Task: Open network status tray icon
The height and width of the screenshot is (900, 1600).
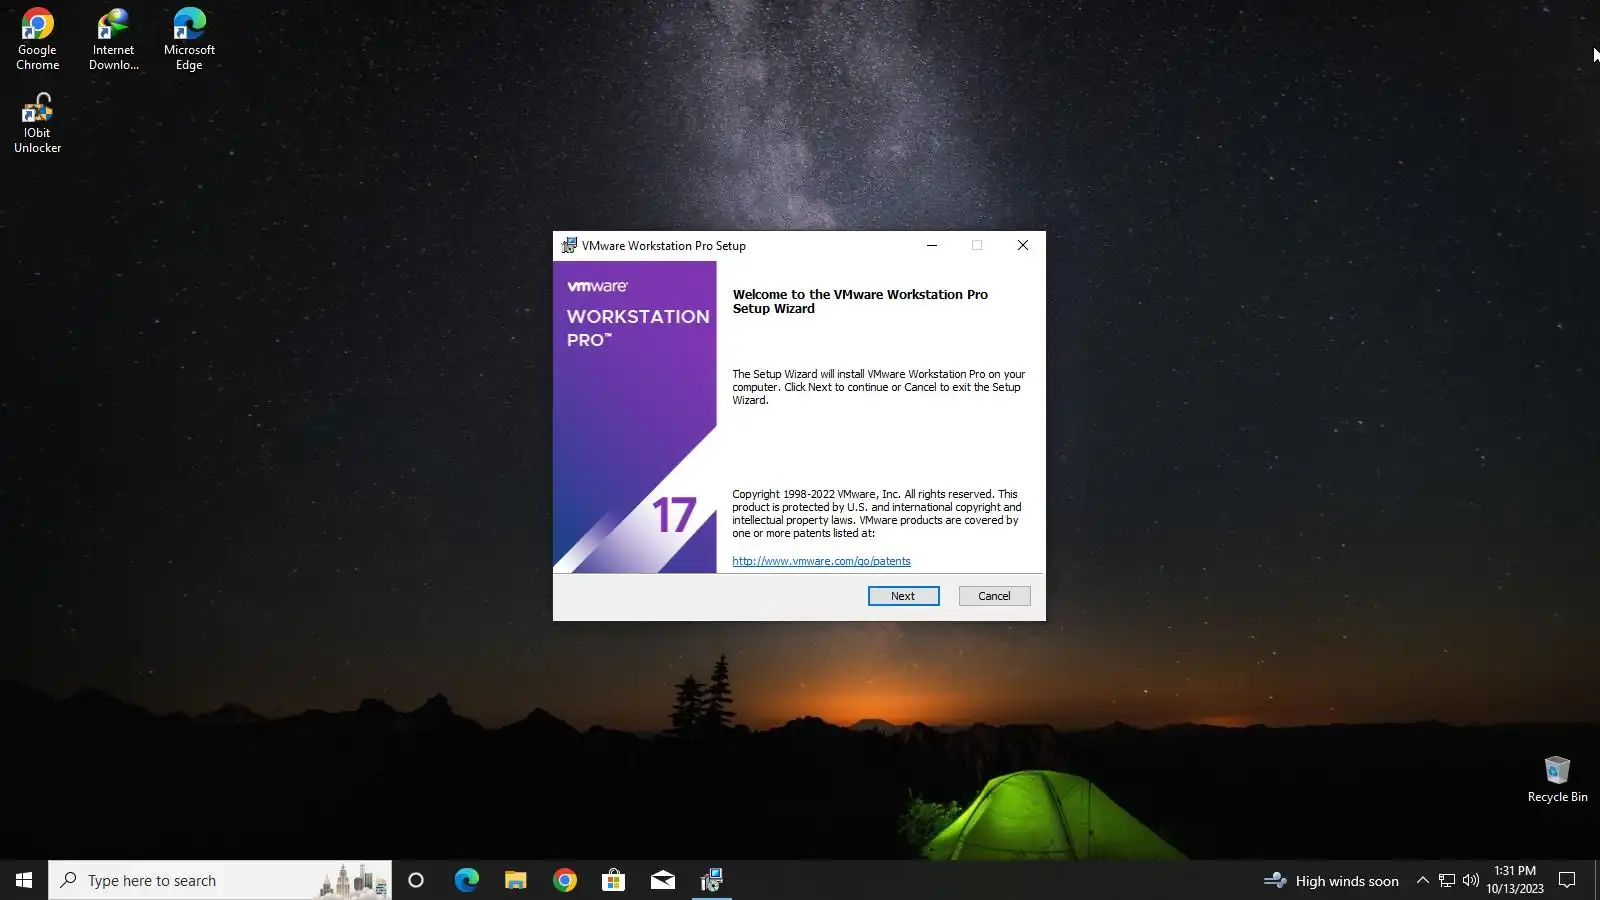Action: (x=1447, y=881)
